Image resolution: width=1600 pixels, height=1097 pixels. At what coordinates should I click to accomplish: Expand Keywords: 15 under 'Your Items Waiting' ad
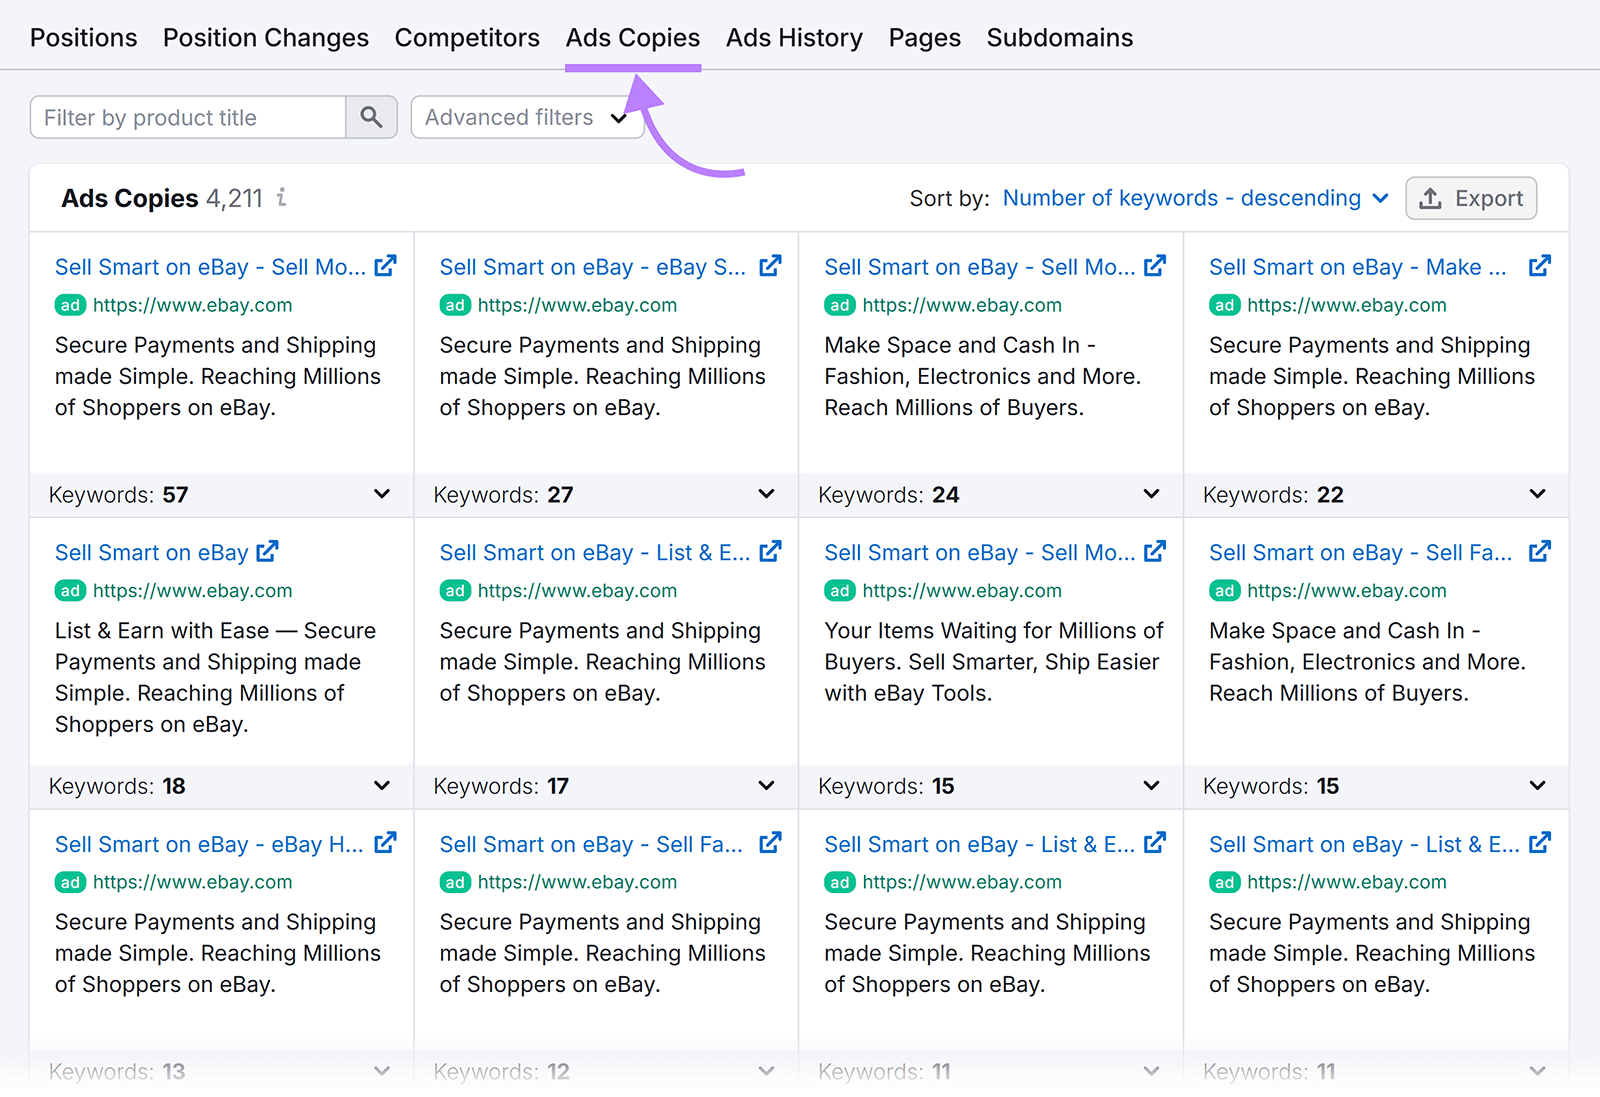click(1151, 786)
